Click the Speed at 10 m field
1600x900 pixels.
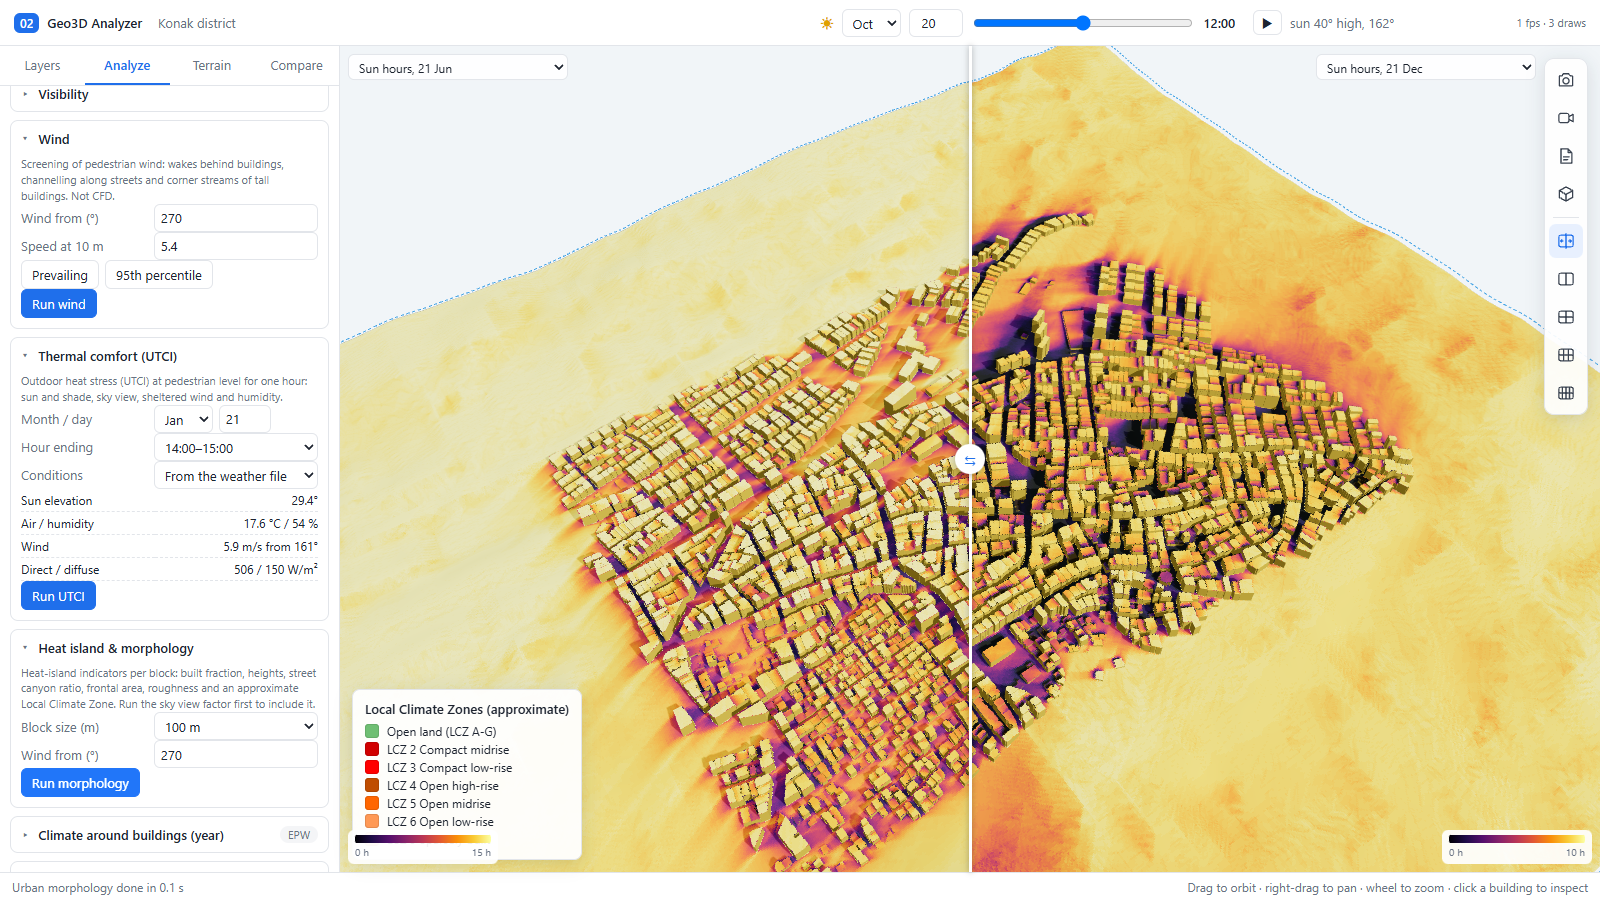coord(236,246)
